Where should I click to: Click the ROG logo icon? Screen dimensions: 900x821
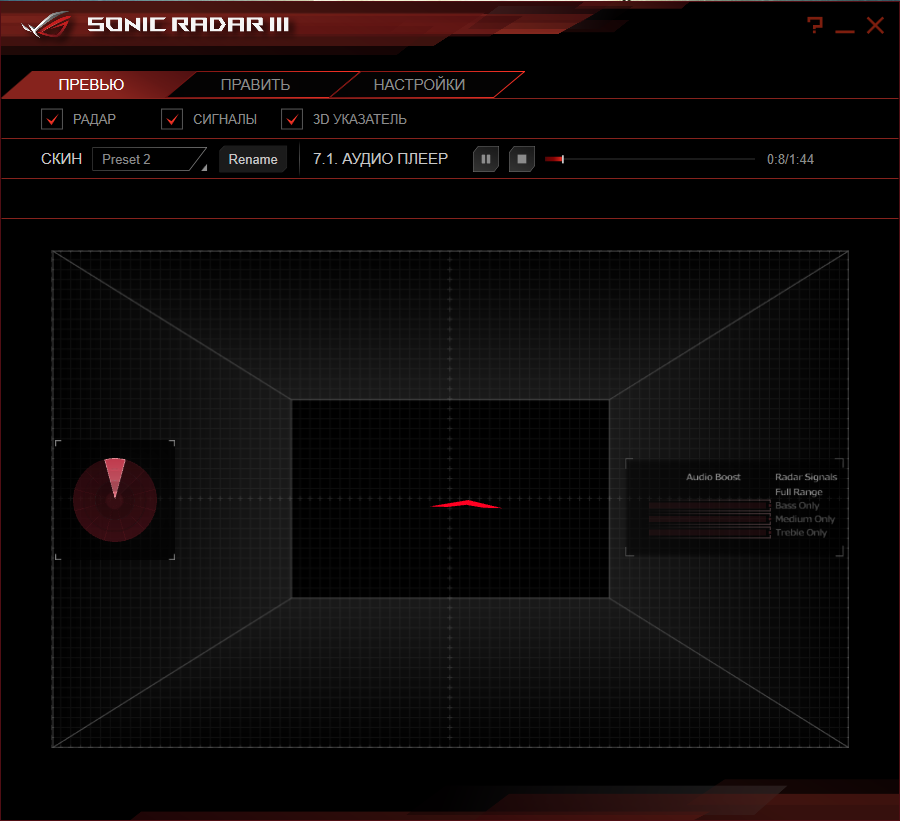46,25
